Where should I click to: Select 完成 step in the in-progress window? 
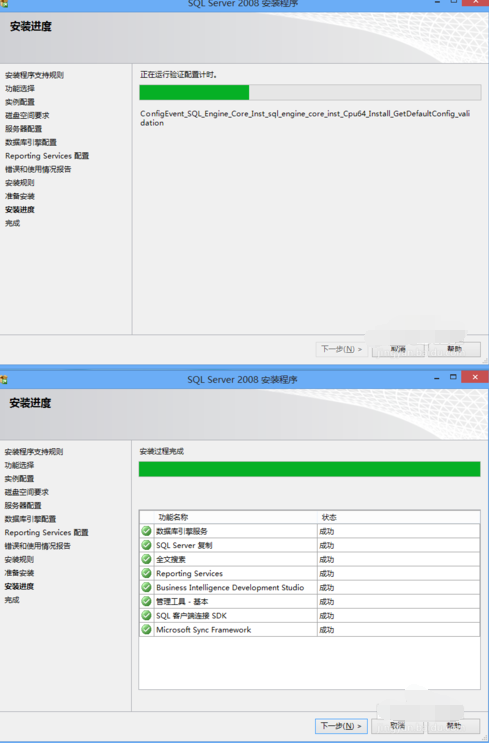coord(12,223)
